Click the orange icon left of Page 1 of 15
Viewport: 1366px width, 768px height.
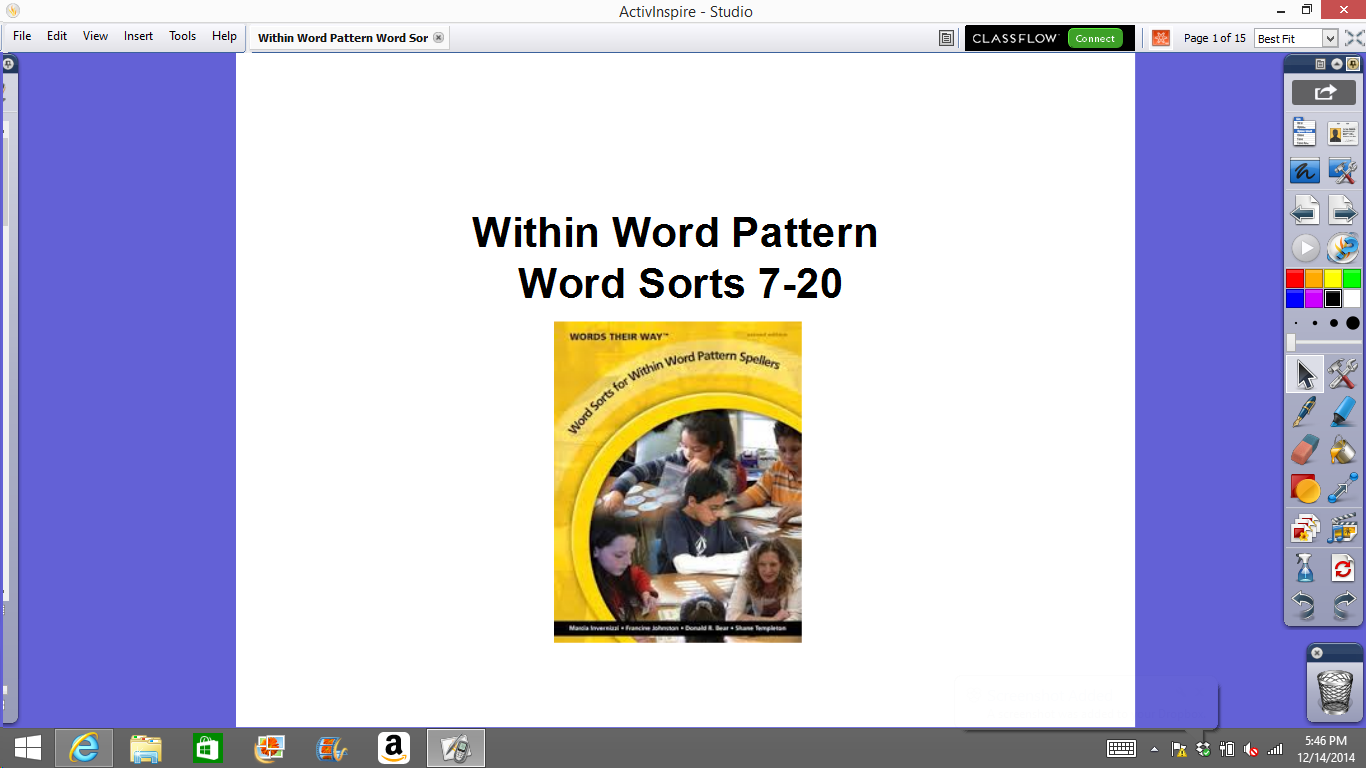[1161, 38]
